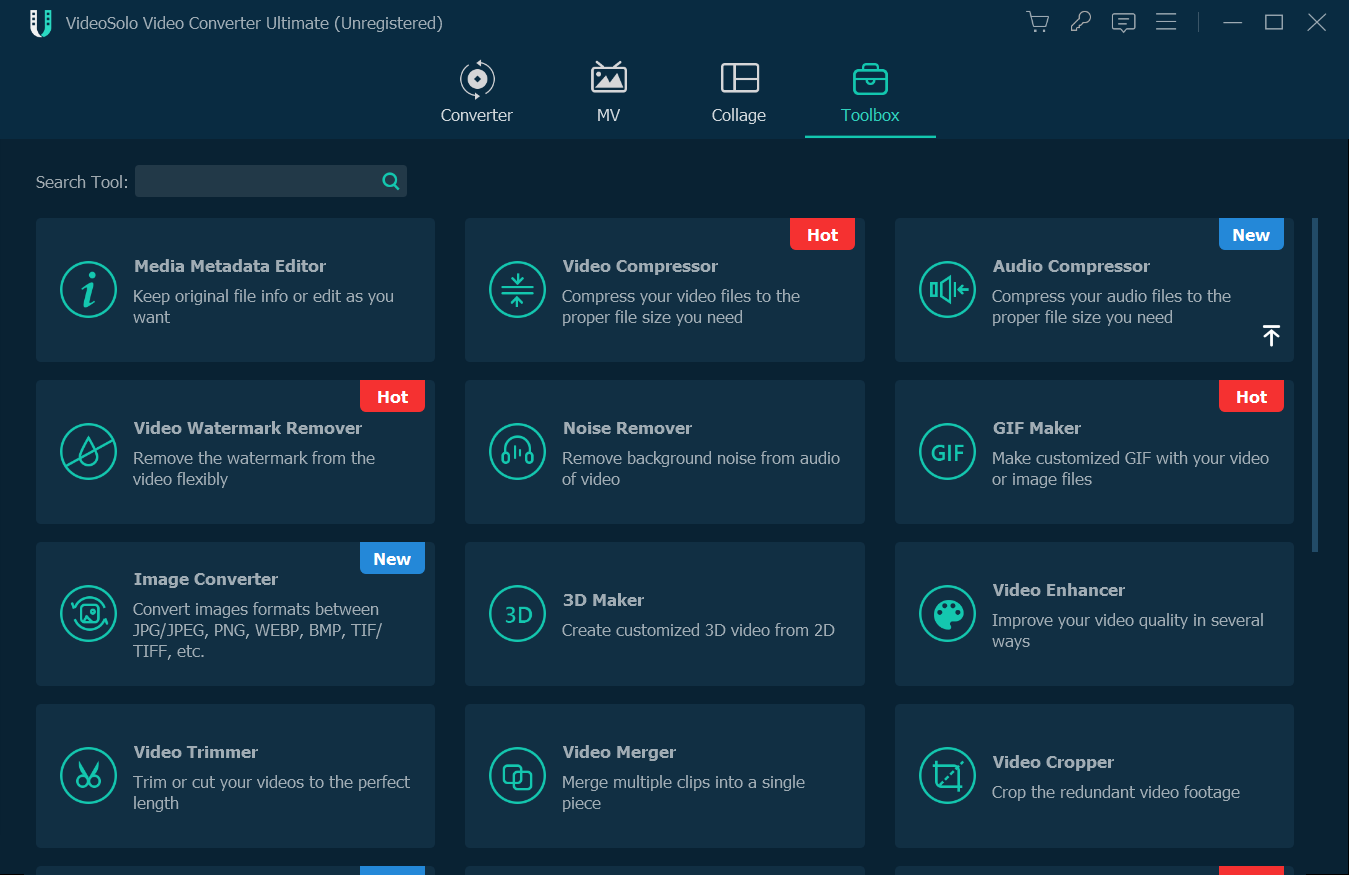The width and height of the screenshot is (1349, 875).
Task: Click the New badge on Image Converter
Action: pyautogui.click(x=392, y=558)
